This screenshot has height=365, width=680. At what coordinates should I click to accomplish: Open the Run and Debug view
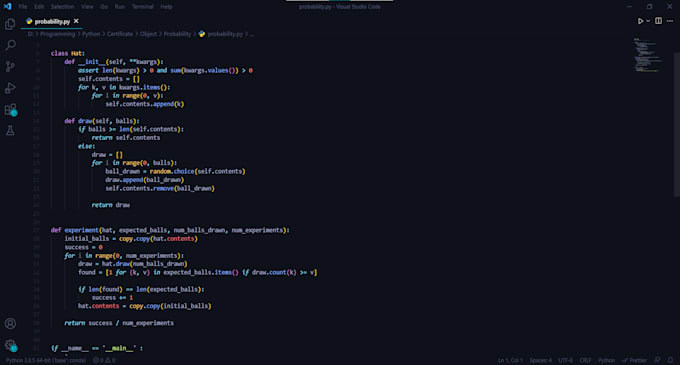tap(10, 88)
